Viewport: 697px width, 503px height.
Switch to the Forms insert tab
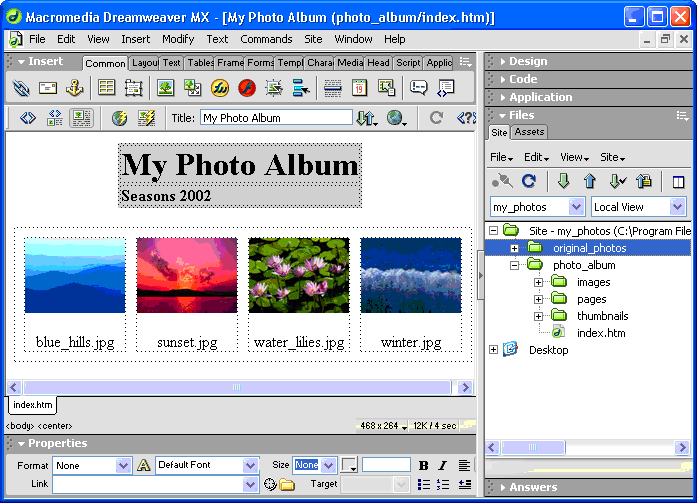pyautogui.click(x=260, y=63)
